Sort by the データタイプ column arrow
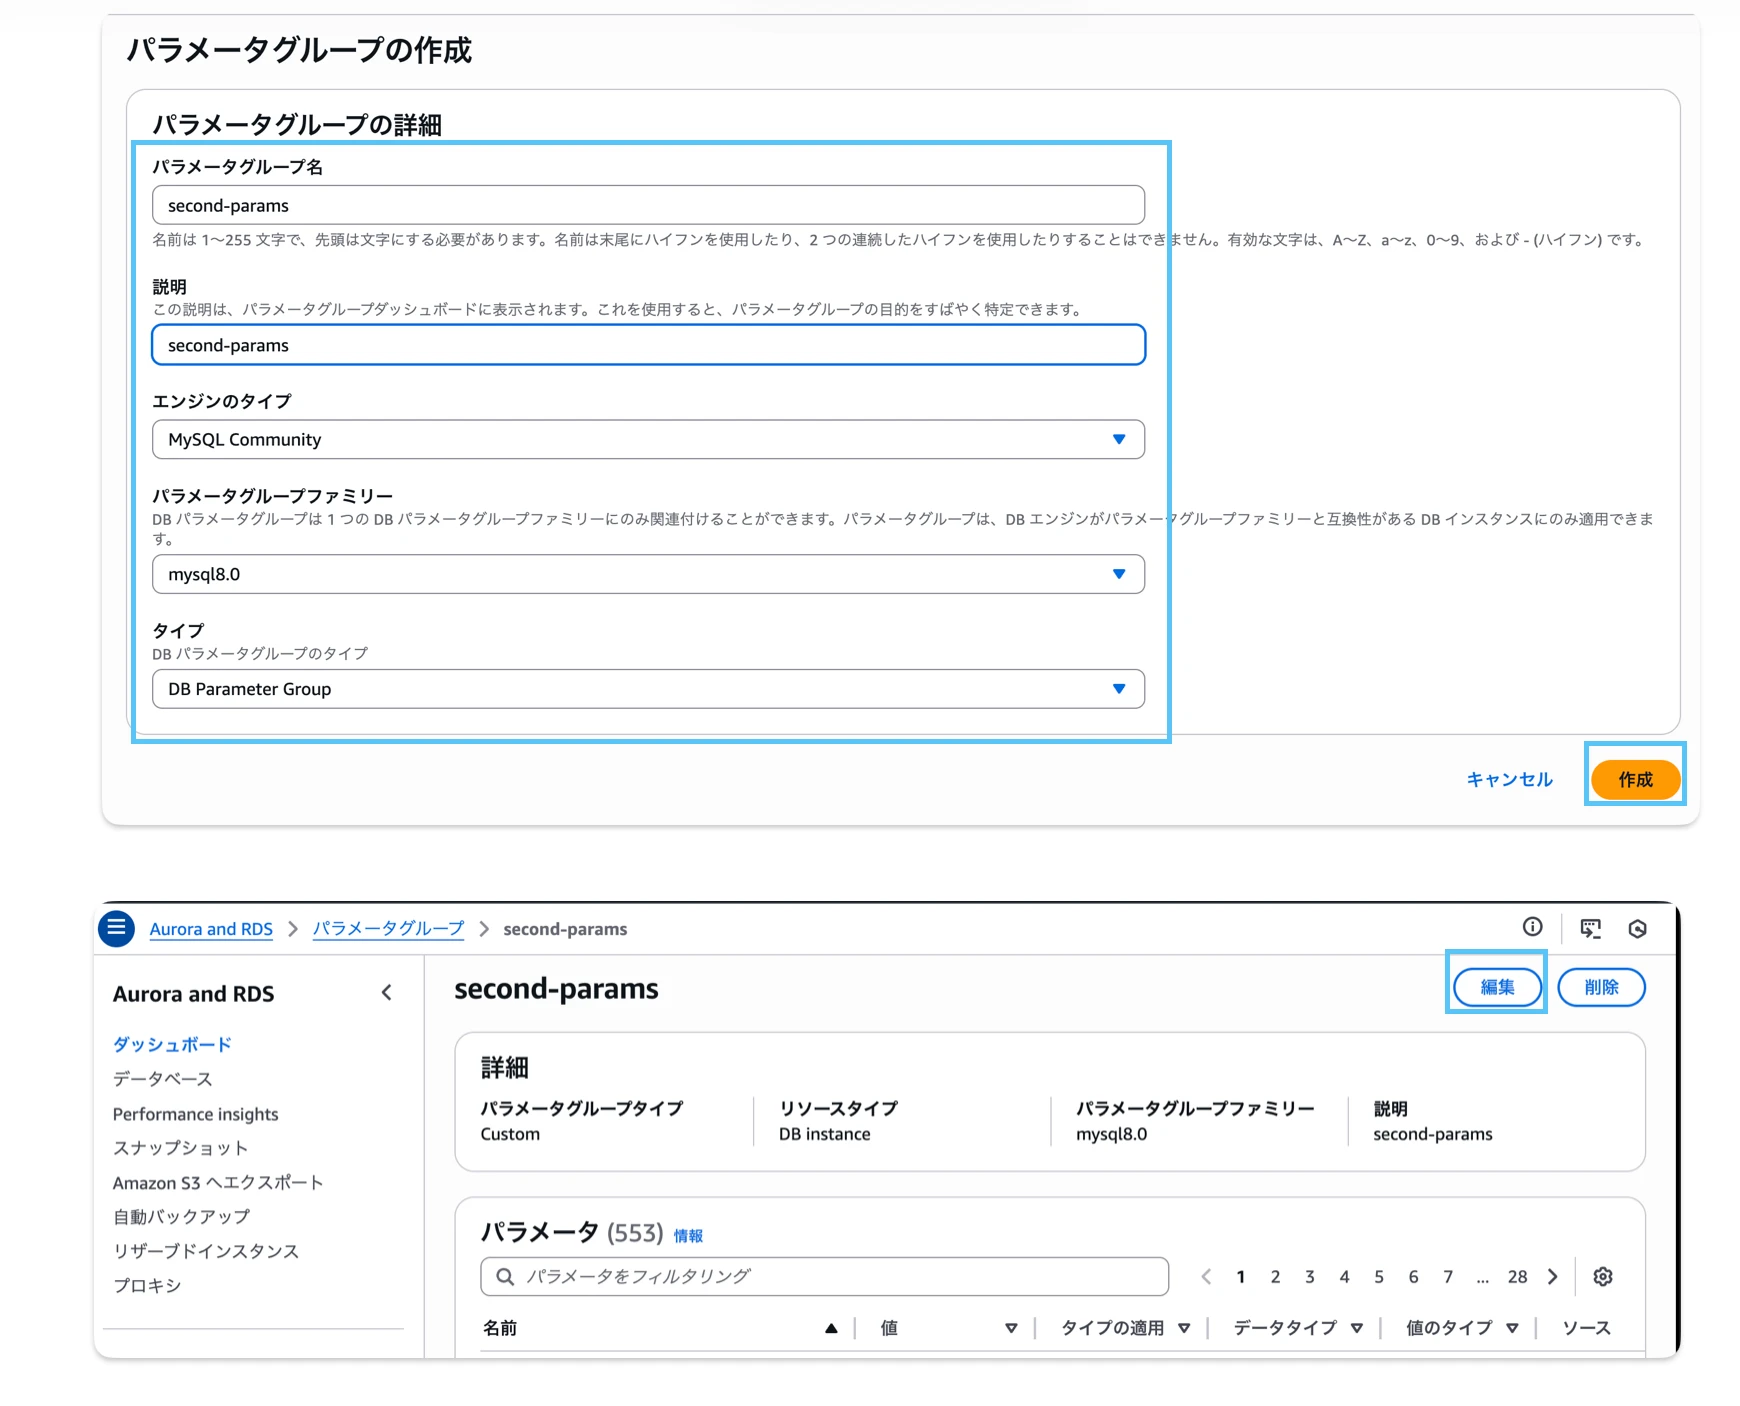1740x1406 pixels. tap(1356, 1328)
